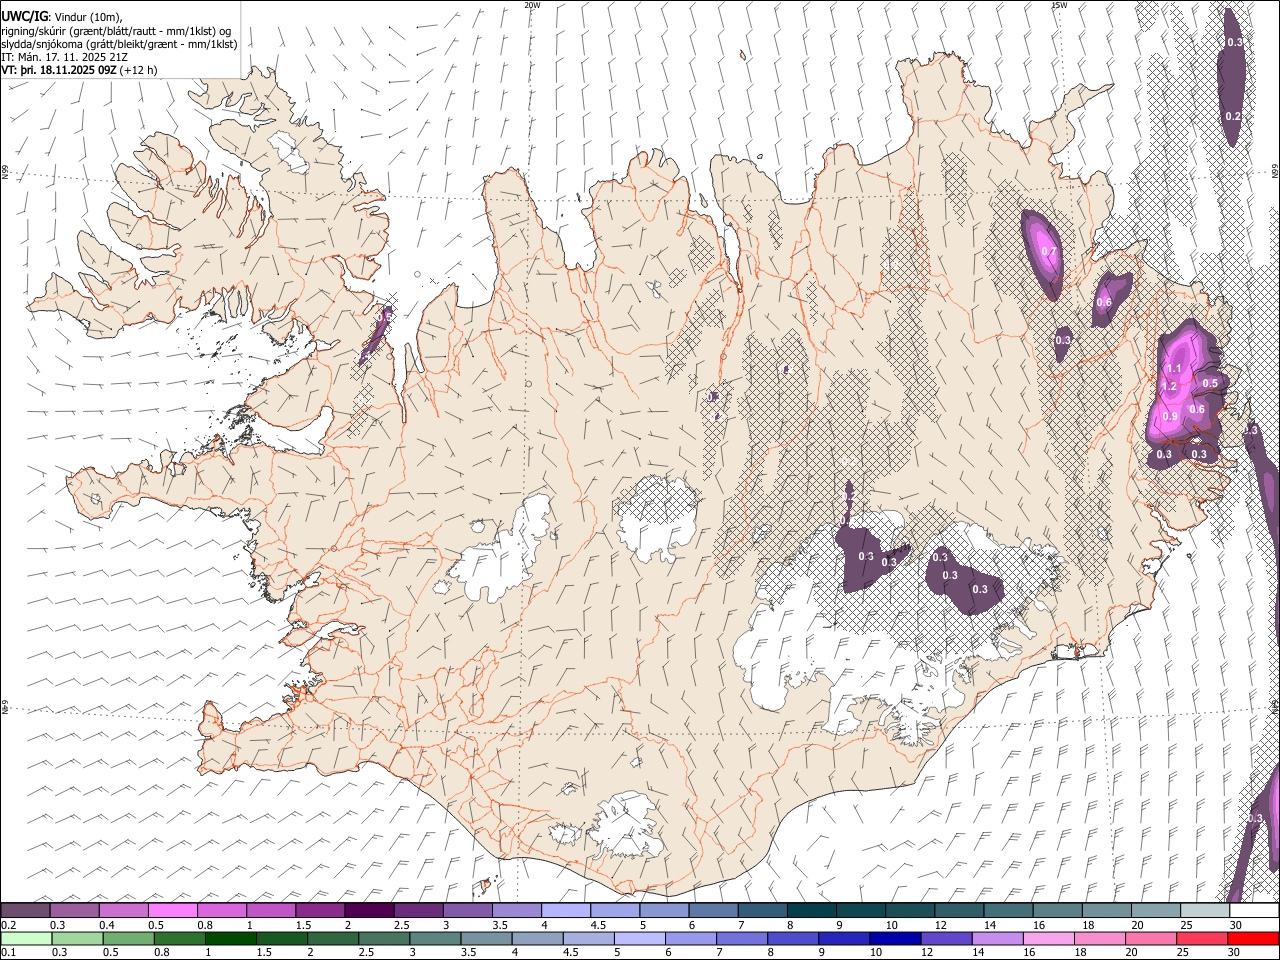Select lower legend swatch between 3.5 and 4
Viewport: 1280px width, 960px height.
[x=486, y=938]
